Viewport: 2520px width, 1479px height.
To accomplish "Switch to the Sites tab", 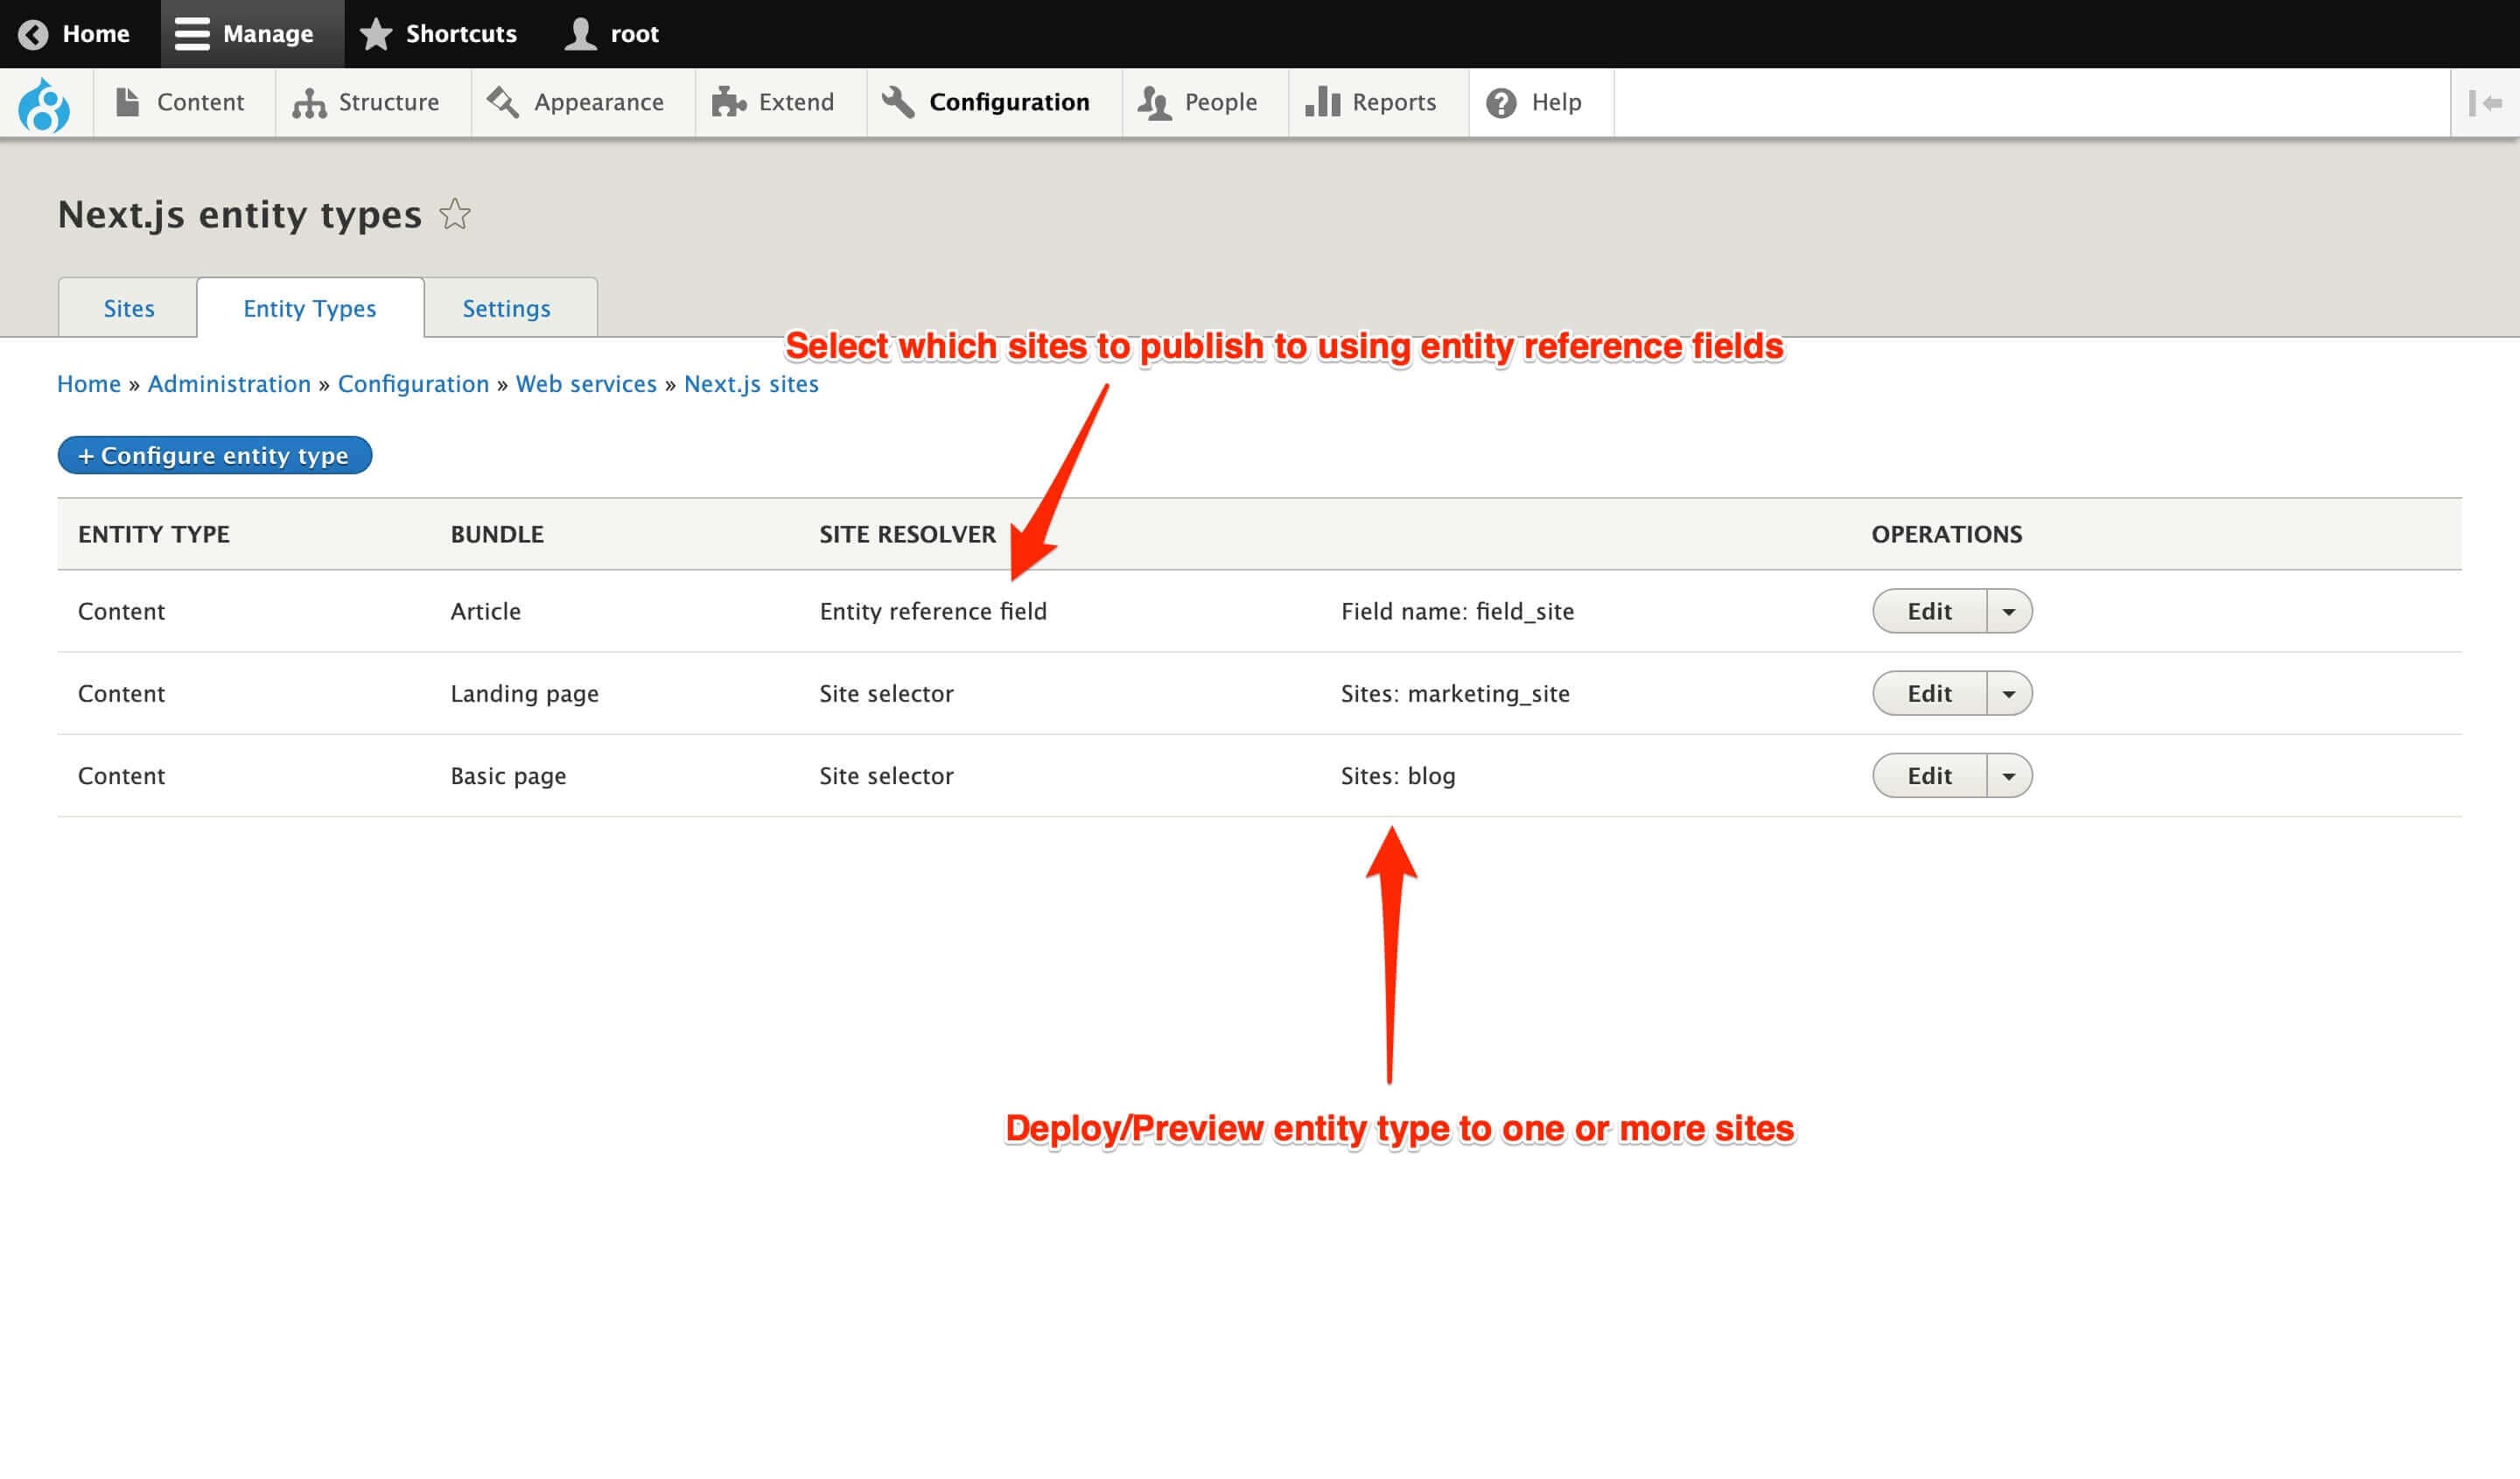I will [x=129, y=308].
